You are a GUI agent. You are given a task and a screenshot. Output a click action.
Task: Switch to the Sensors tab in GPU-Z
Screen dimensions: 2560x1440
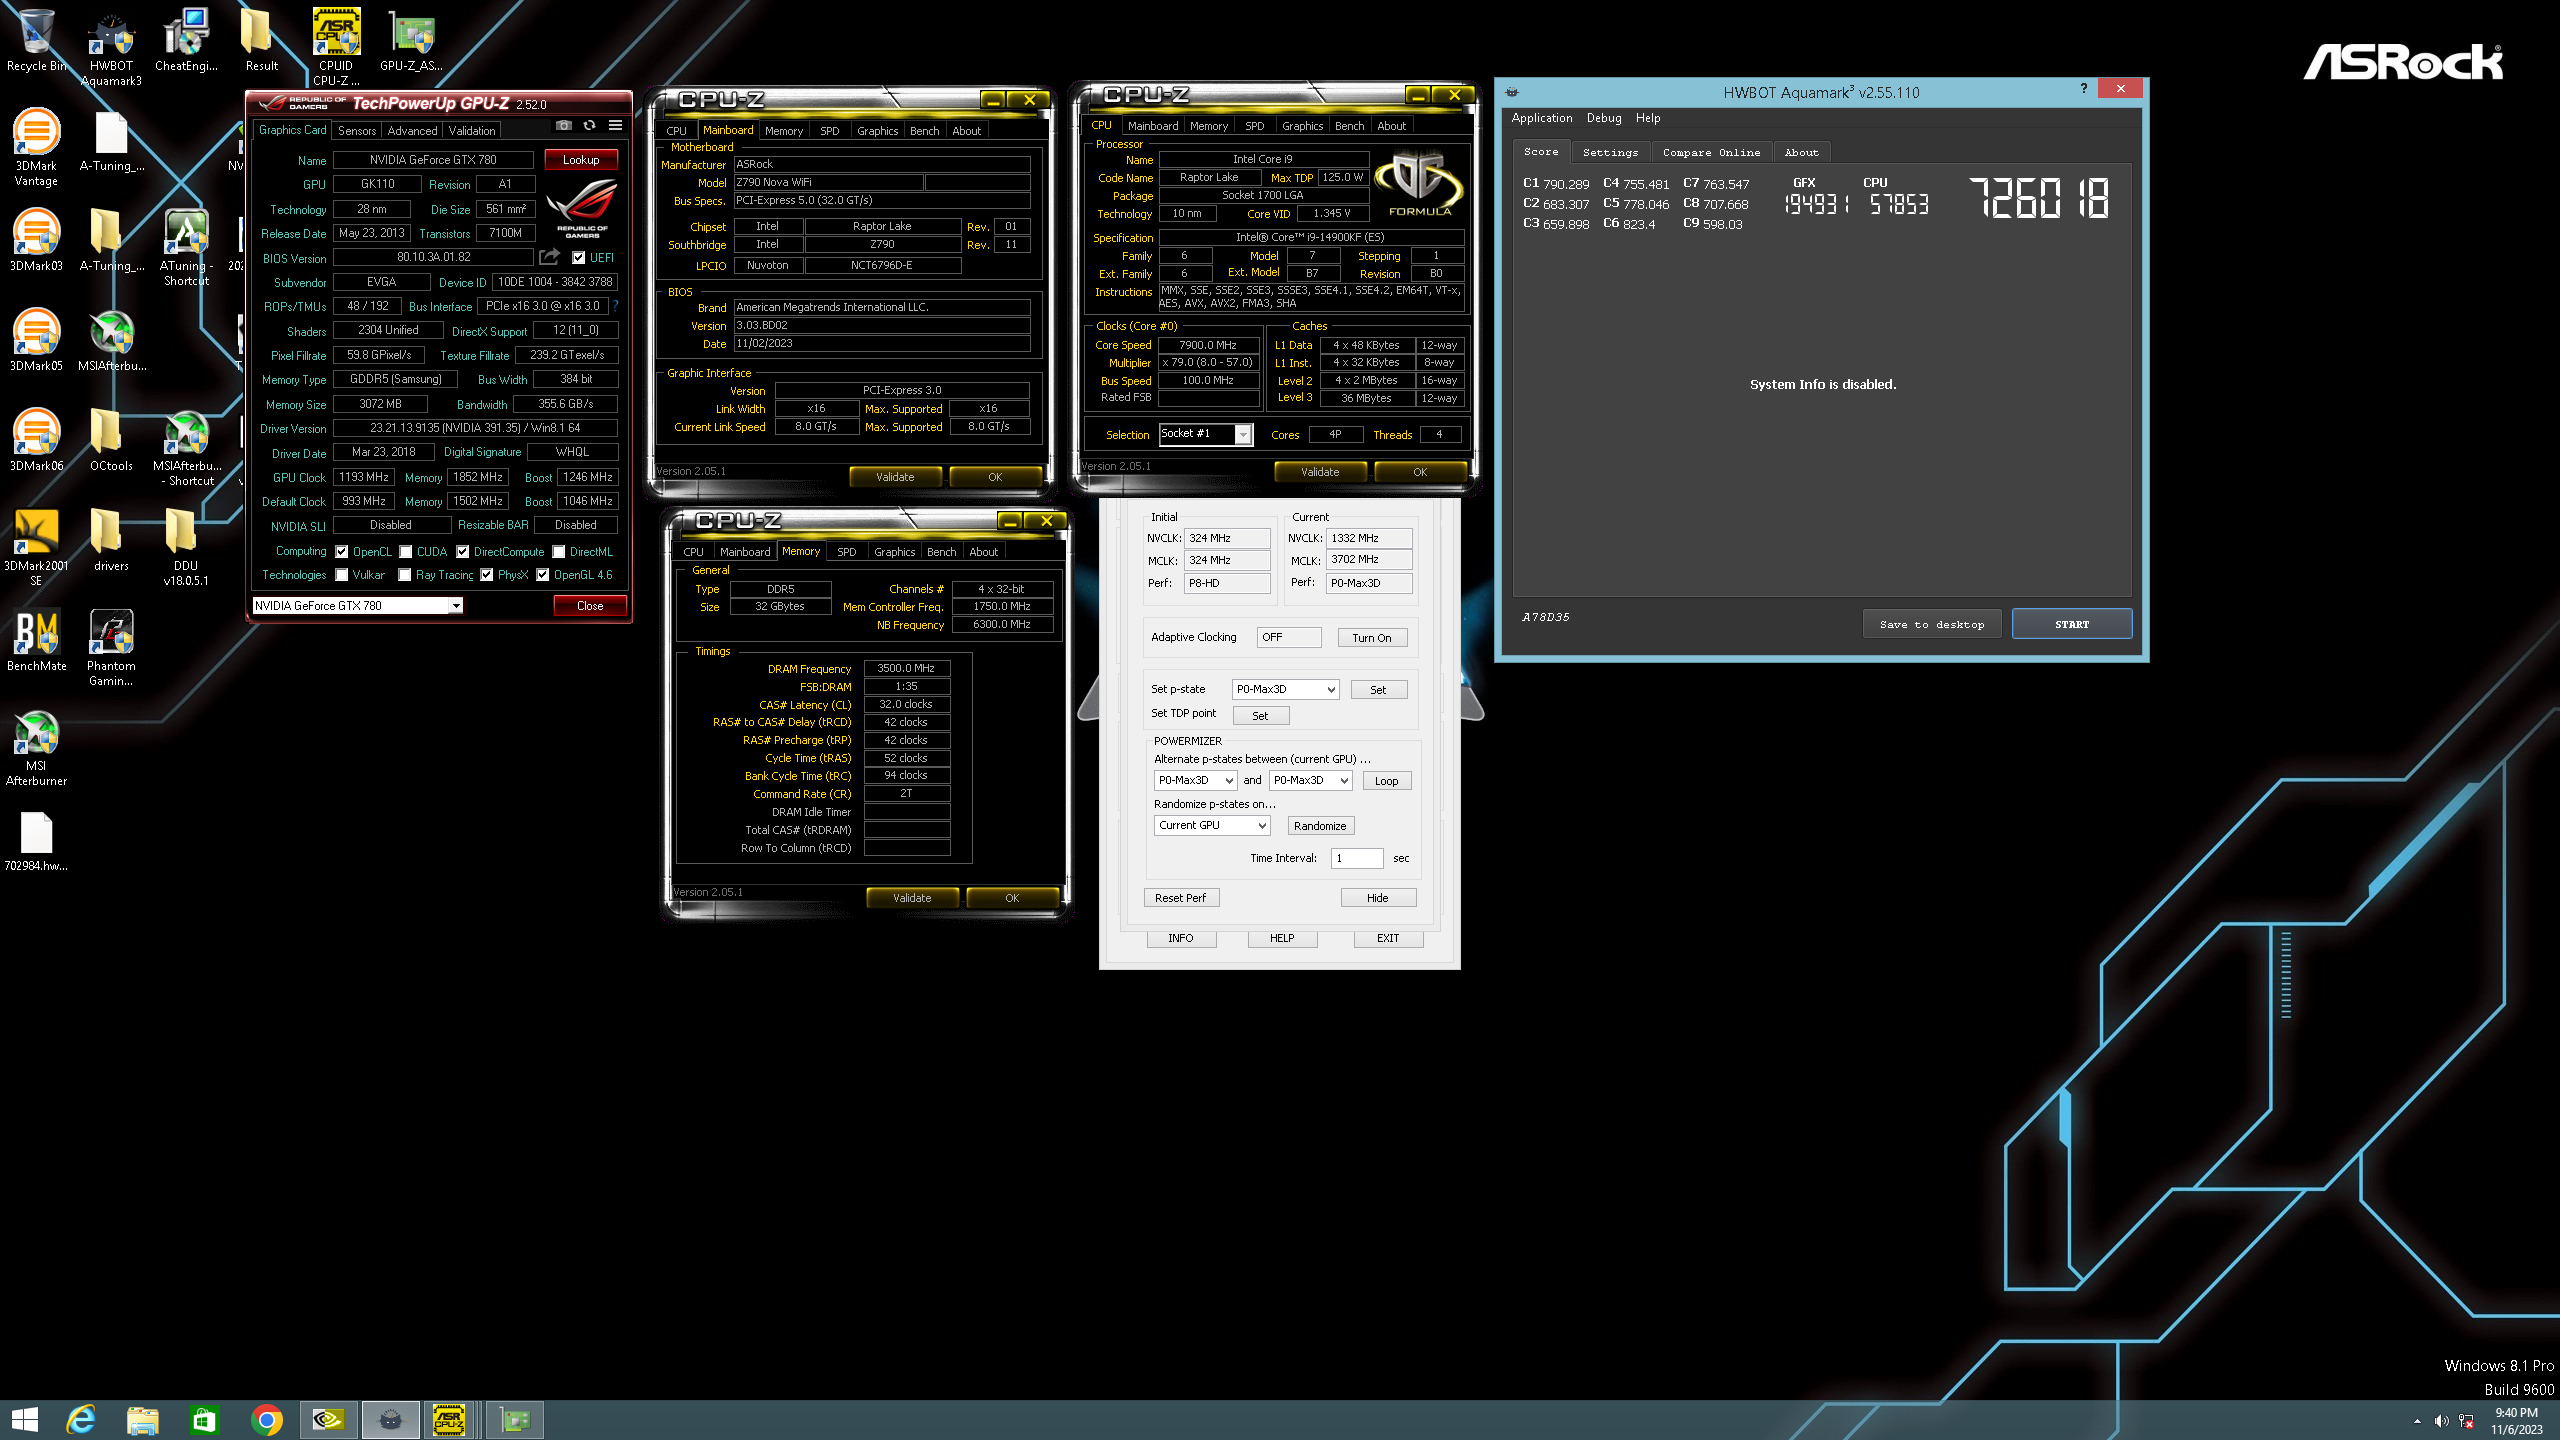(x=357, y=130)
